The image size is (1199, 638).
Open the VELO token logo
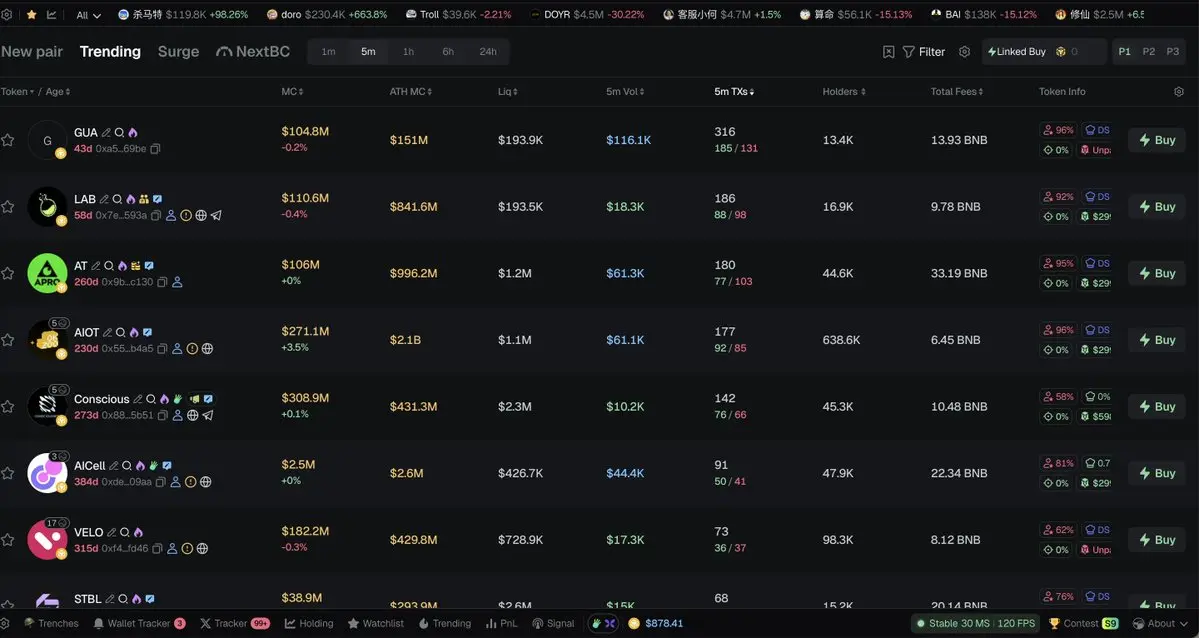tap(47, 539)
